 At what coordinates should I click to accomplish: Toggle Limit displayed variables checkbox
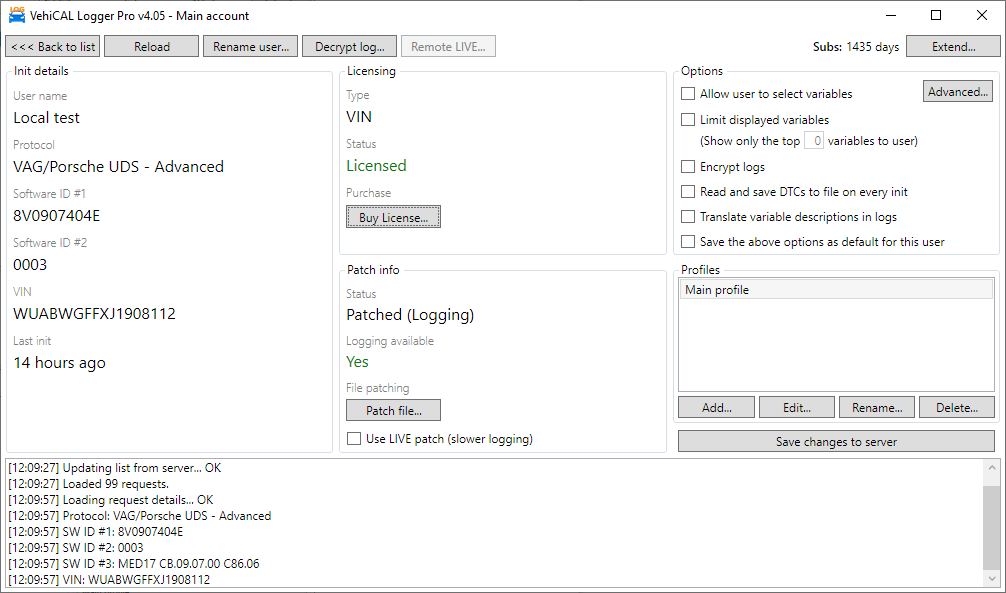(x=688, y=120)
